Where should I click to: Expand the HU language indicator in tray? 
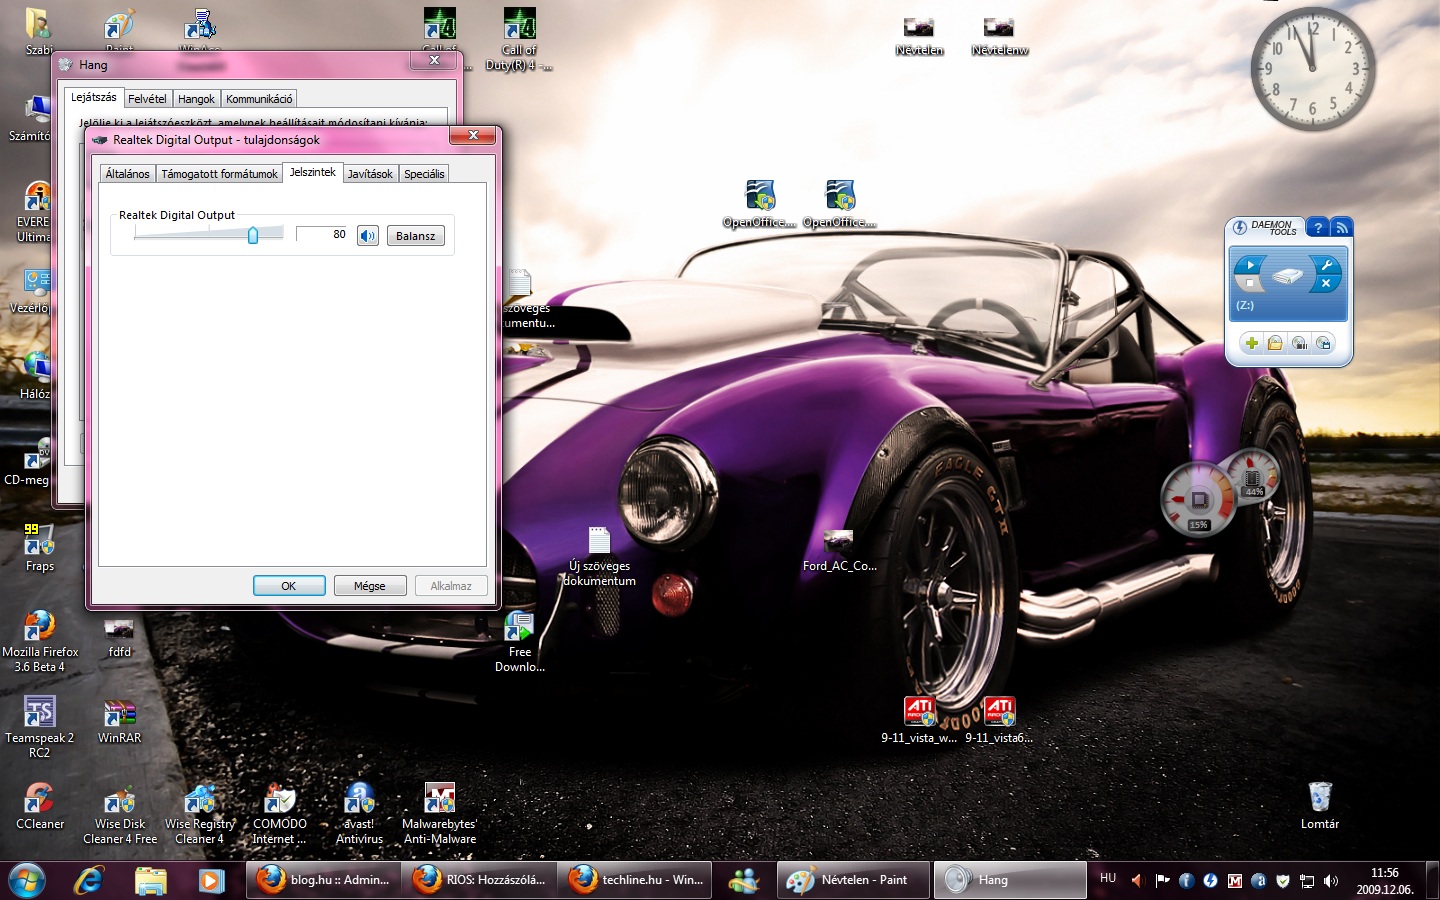pos(1108,878)
